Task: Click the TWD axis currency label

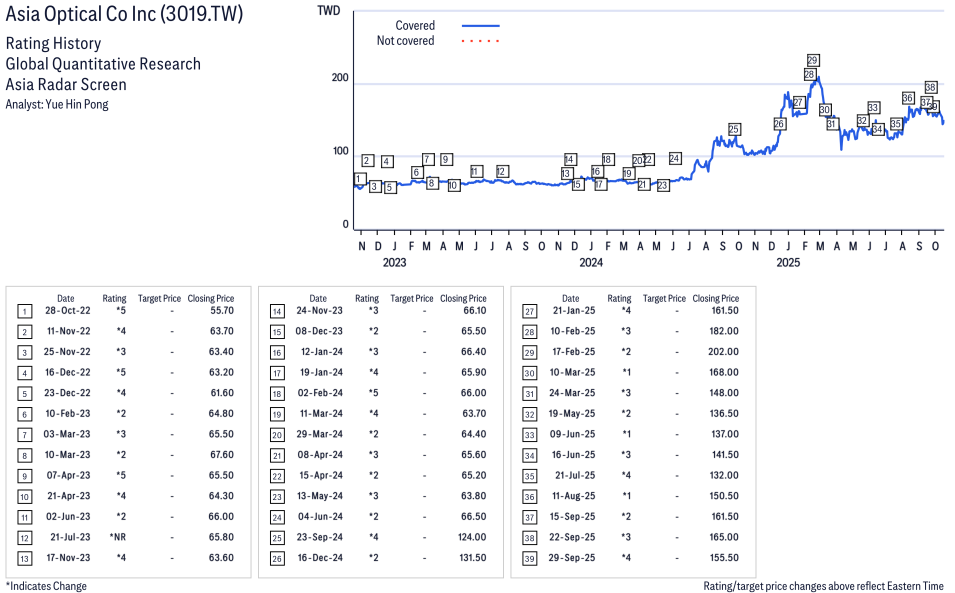Action: point(327,10)
